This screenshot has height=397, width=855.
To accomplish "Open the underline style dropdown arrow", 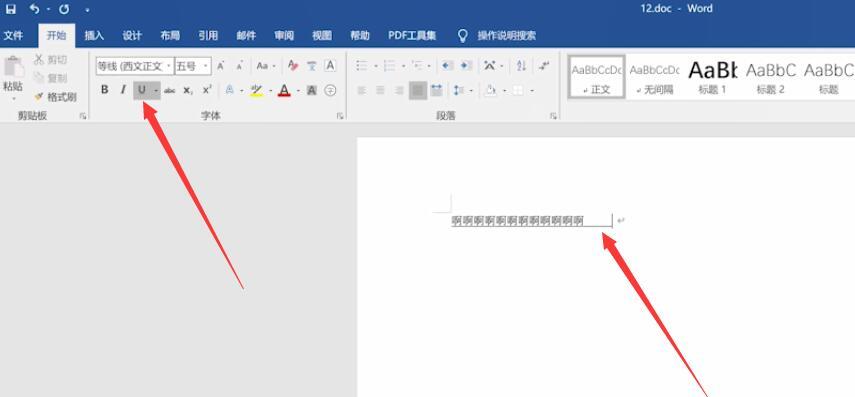I will coord(156,90).
